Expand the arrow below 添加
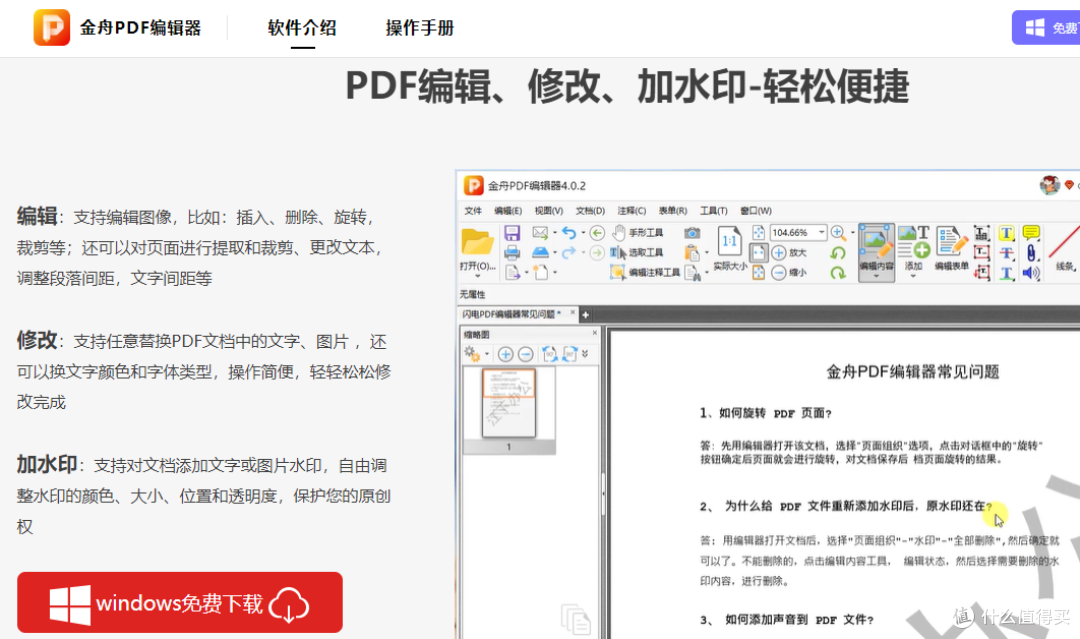 point(914,276)
